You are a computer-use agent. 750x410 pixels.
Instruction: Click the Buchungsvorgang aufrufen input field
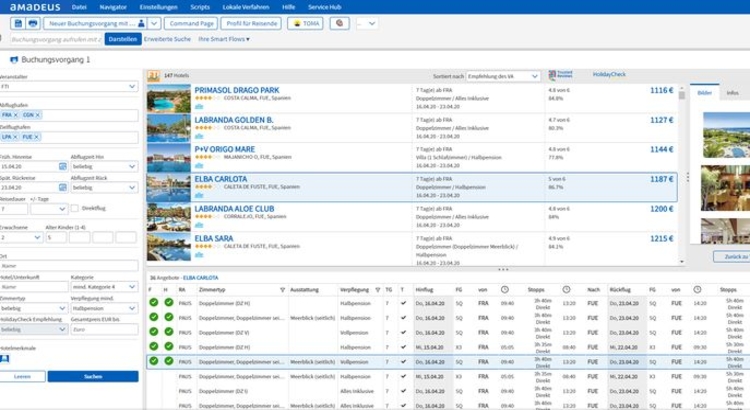56,39
